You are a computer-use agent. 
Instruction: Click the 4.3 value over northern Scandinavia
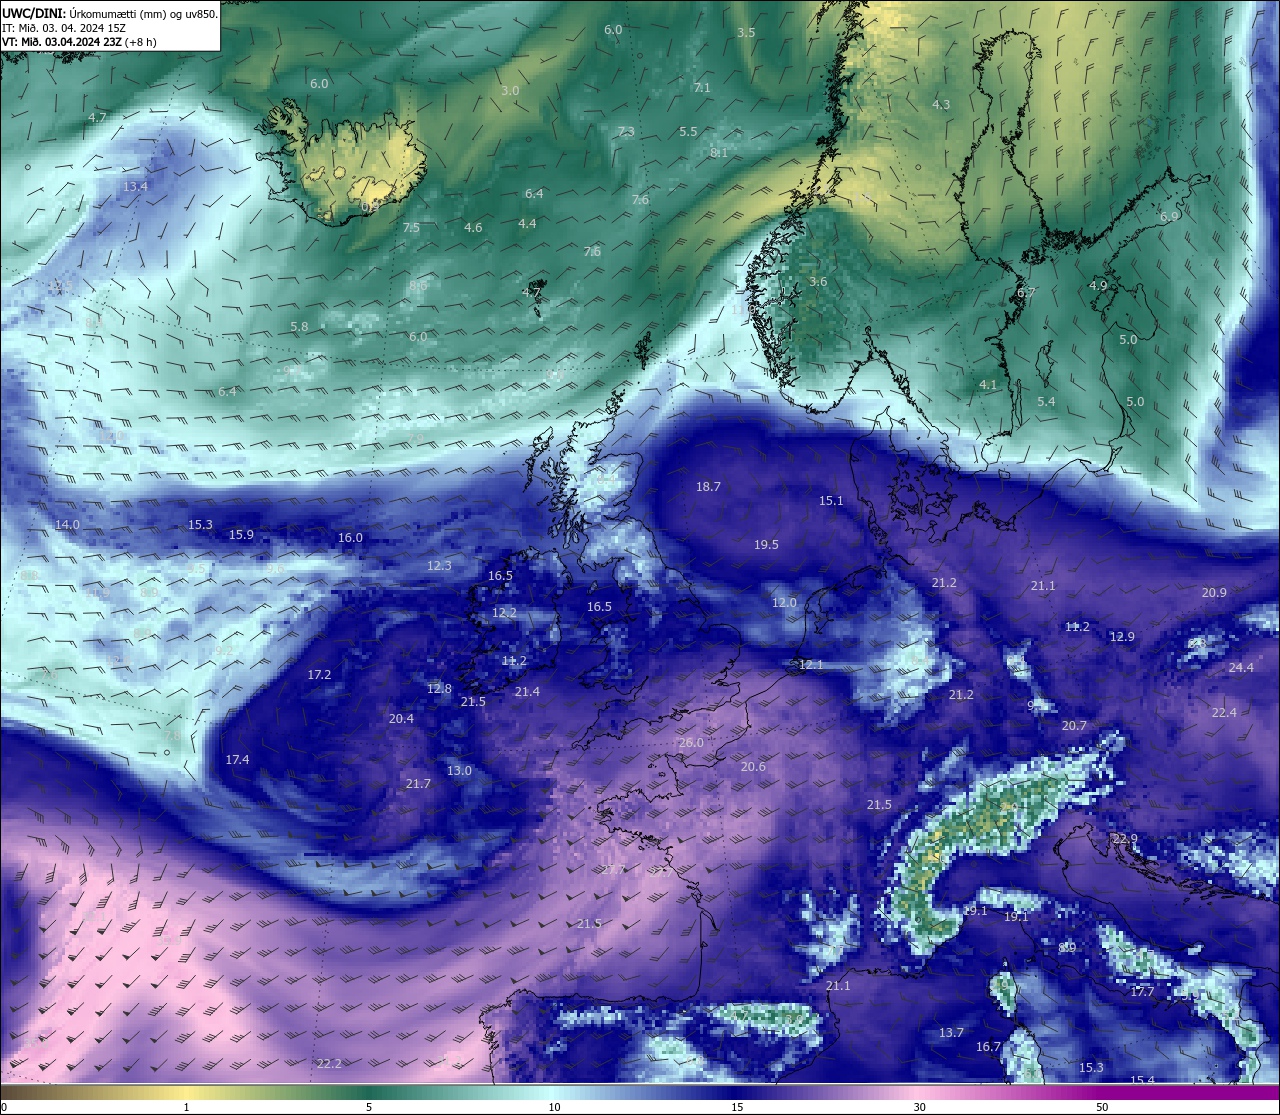(x=941, y=105)
